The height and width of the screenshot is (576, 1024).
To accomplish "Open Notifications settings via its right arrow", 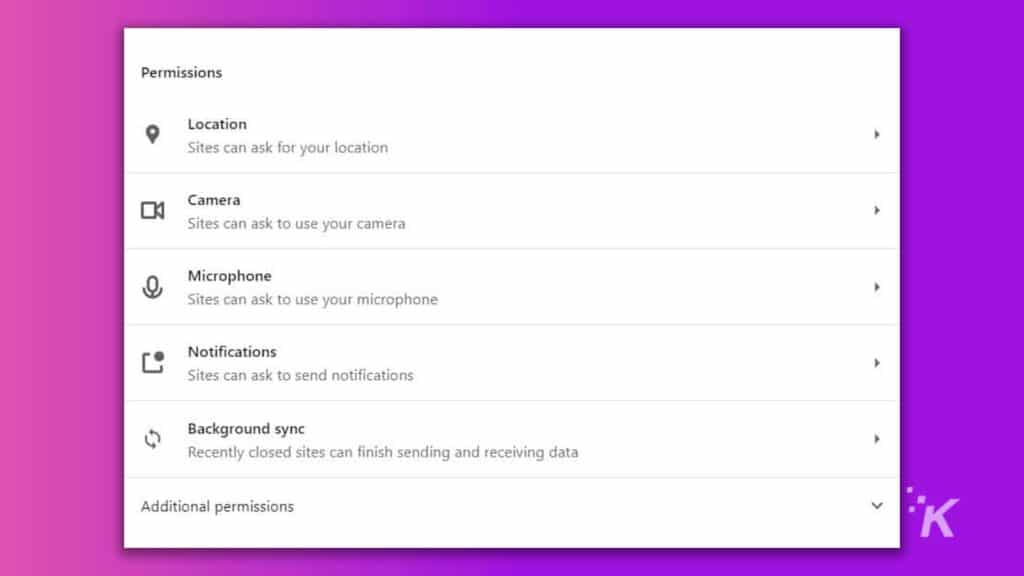I will [x=877, y=363].
